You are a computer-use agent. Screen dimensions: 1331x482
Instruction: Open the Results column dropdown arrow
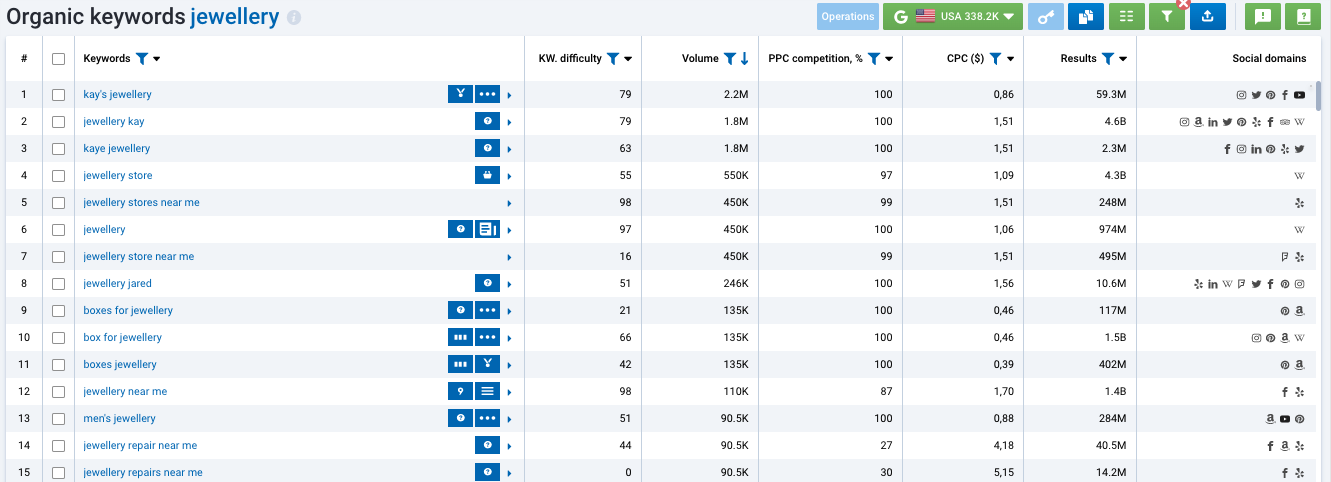(x=1124, y=59)
